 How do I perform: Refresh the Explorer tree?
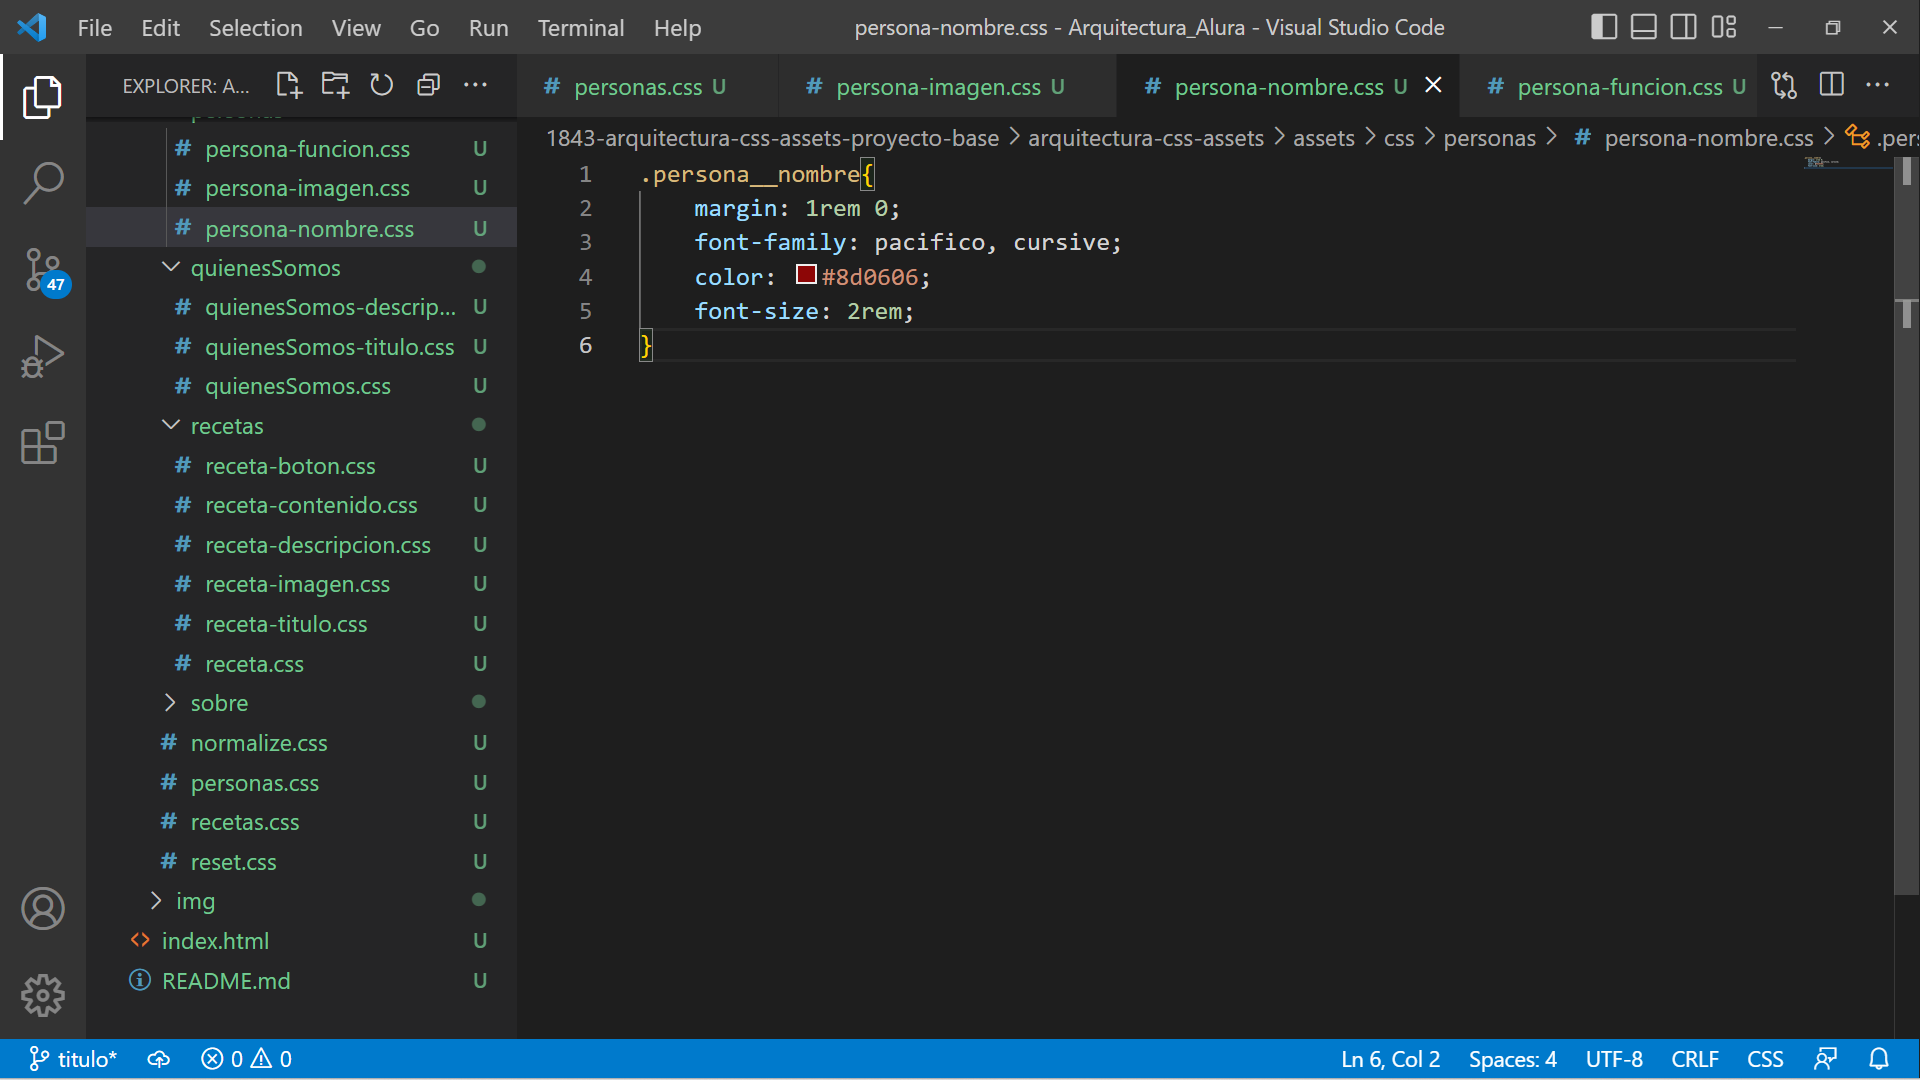point(381,86)
